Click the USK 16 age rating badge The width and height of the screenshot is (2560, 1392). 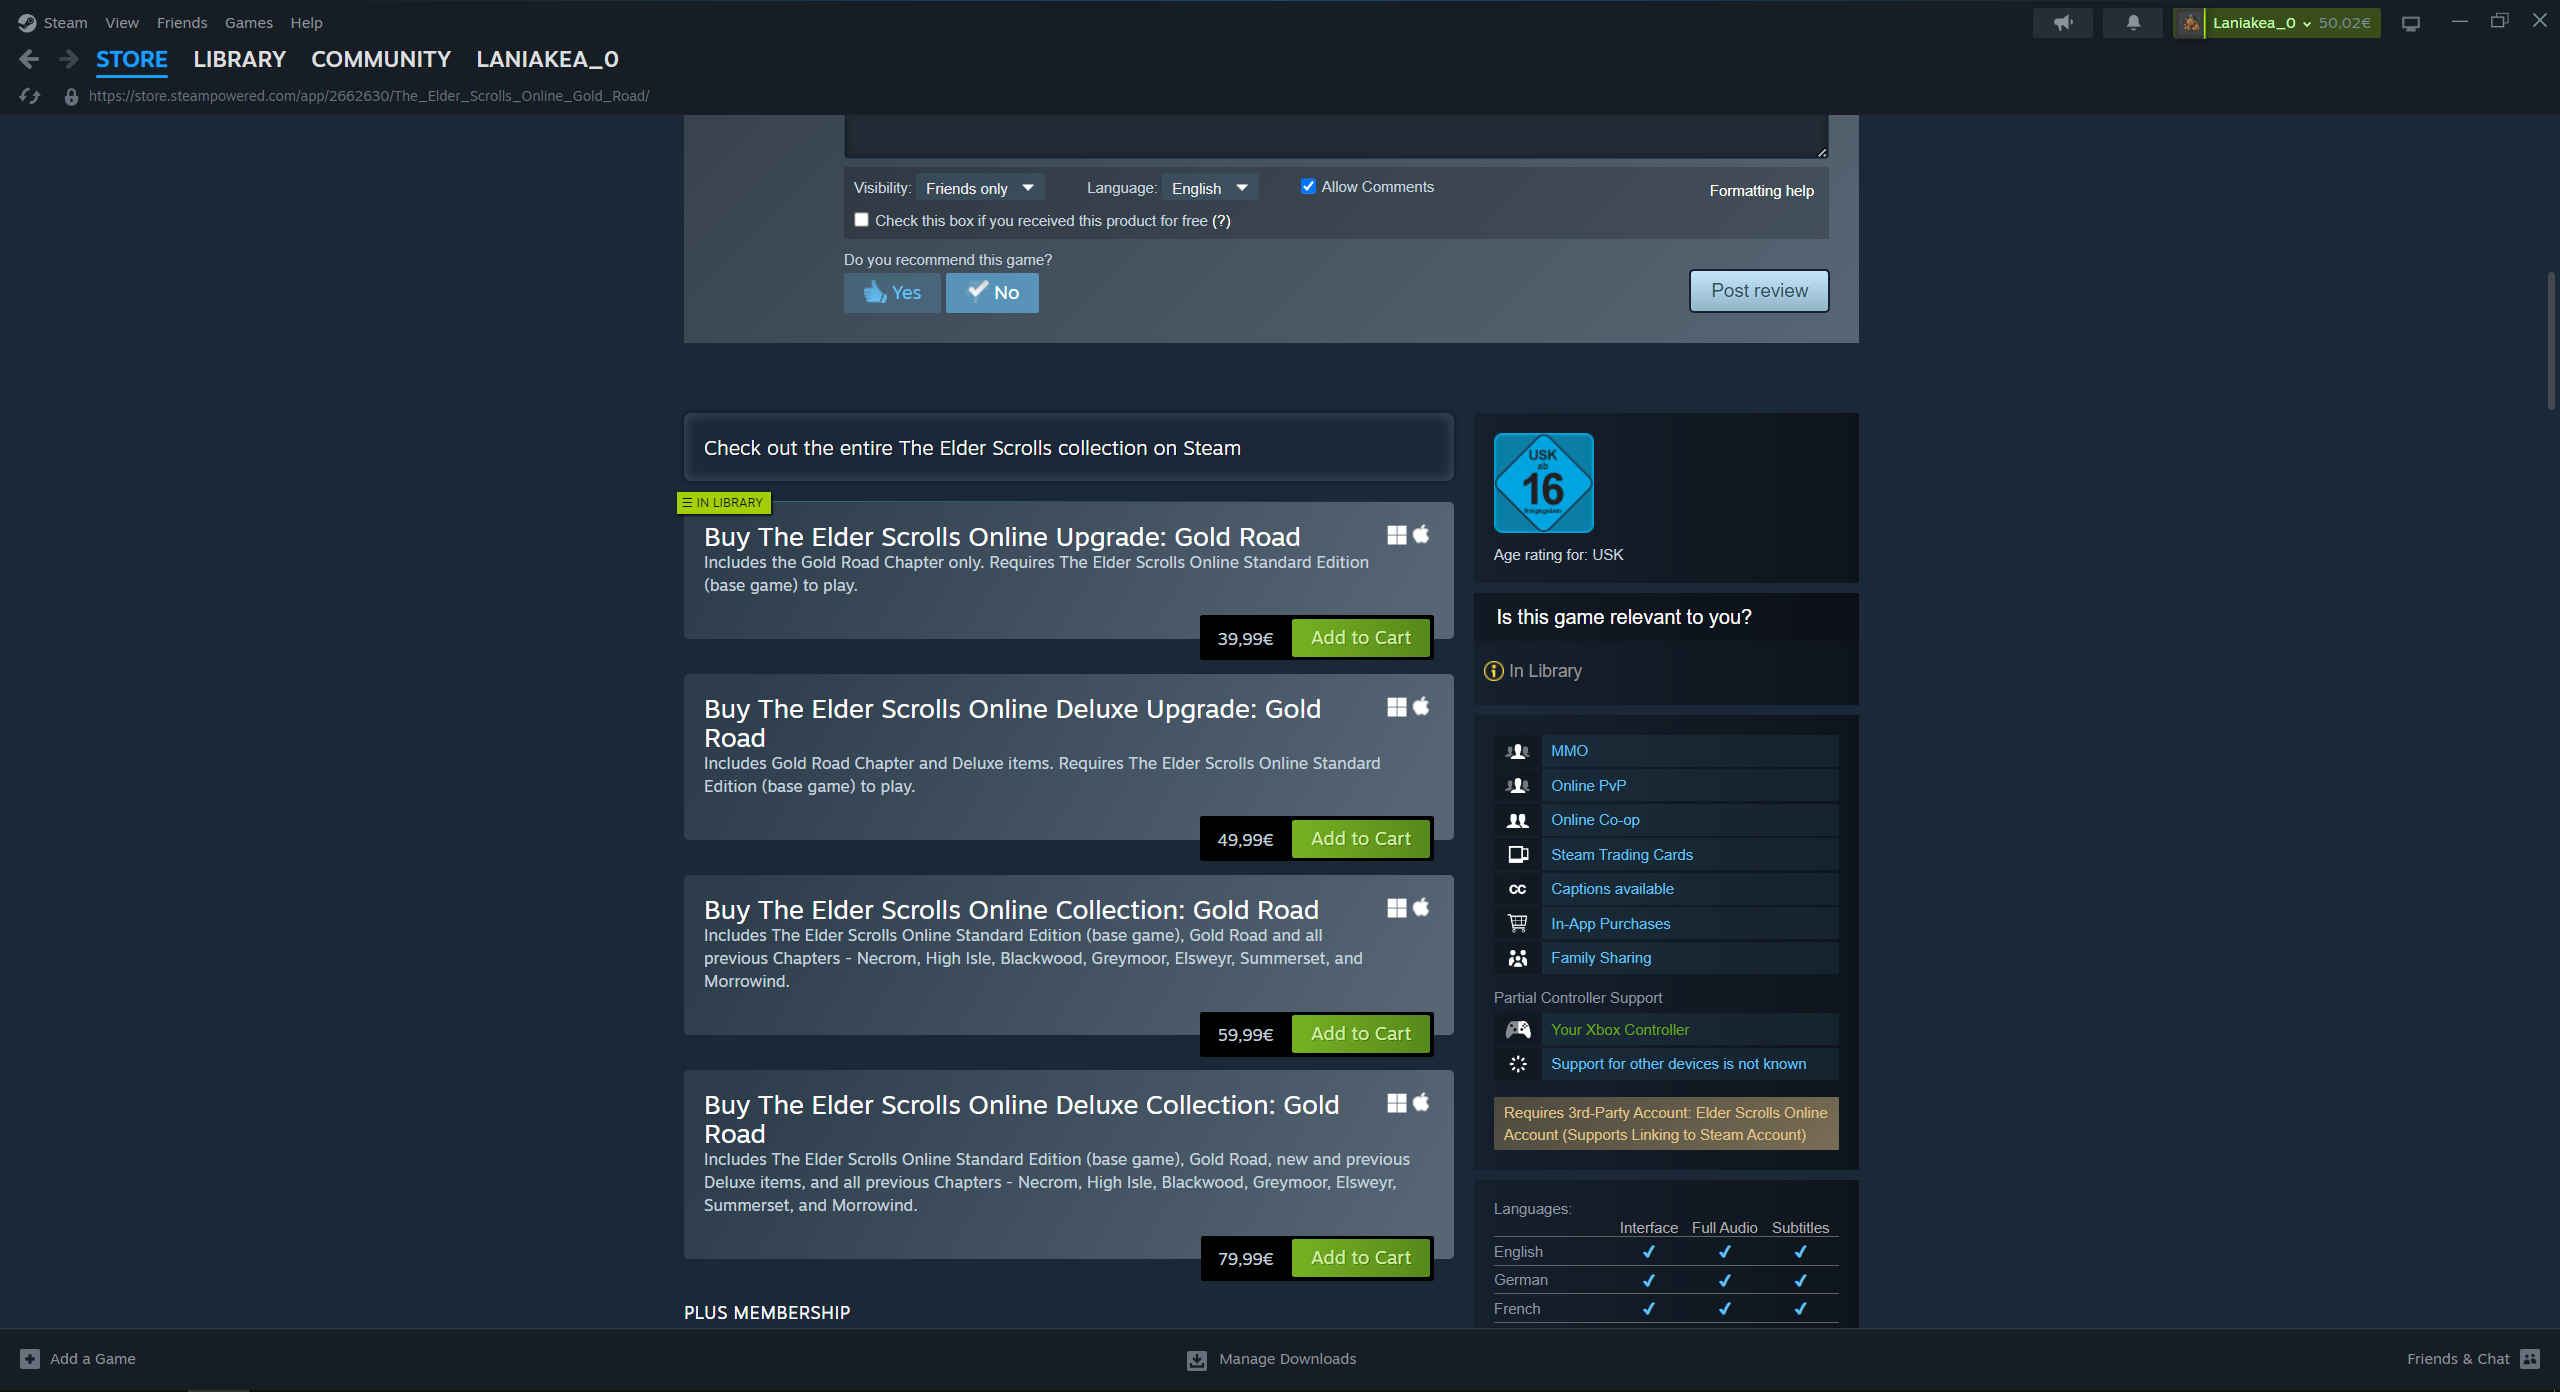coord(1543,483)
